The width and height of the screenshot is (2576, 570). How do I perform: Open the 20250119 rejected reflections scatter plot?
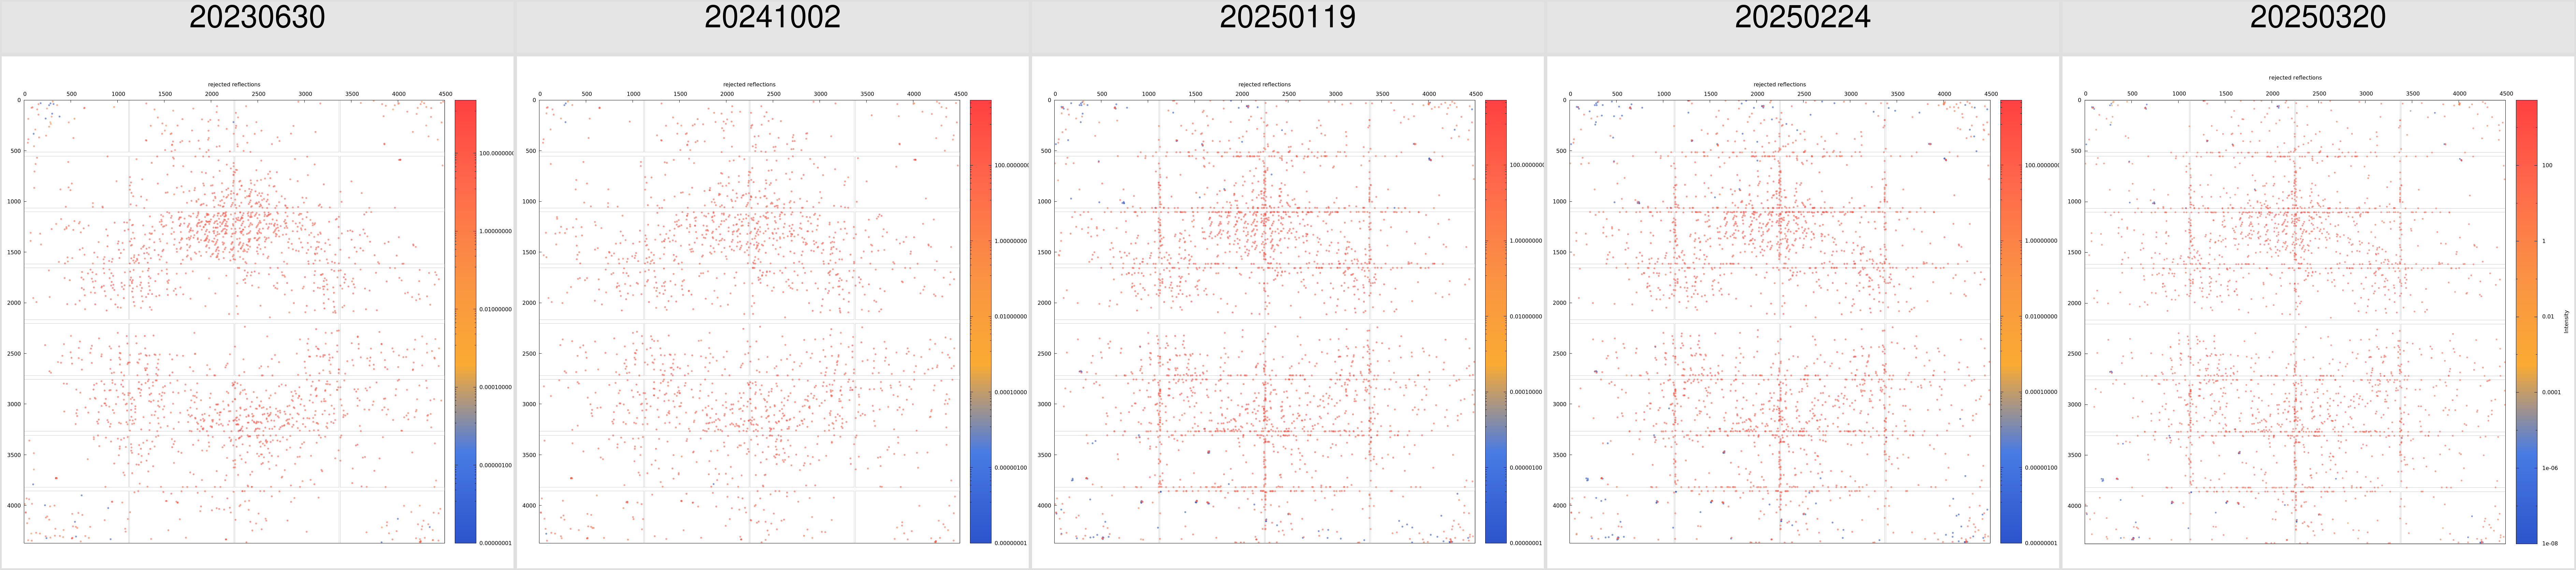point(1264,321)
